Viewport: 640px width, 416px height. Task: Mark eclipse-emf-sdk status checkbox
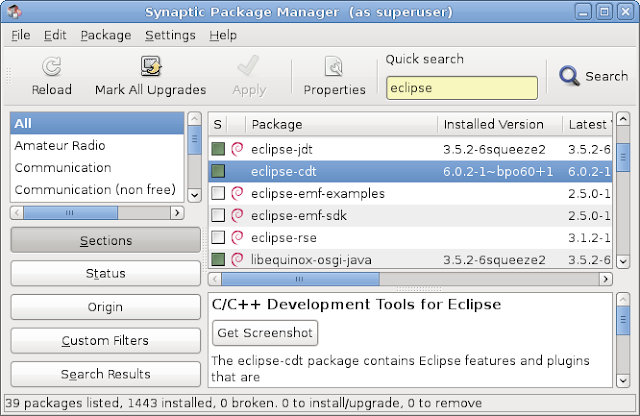coord(218,215)
